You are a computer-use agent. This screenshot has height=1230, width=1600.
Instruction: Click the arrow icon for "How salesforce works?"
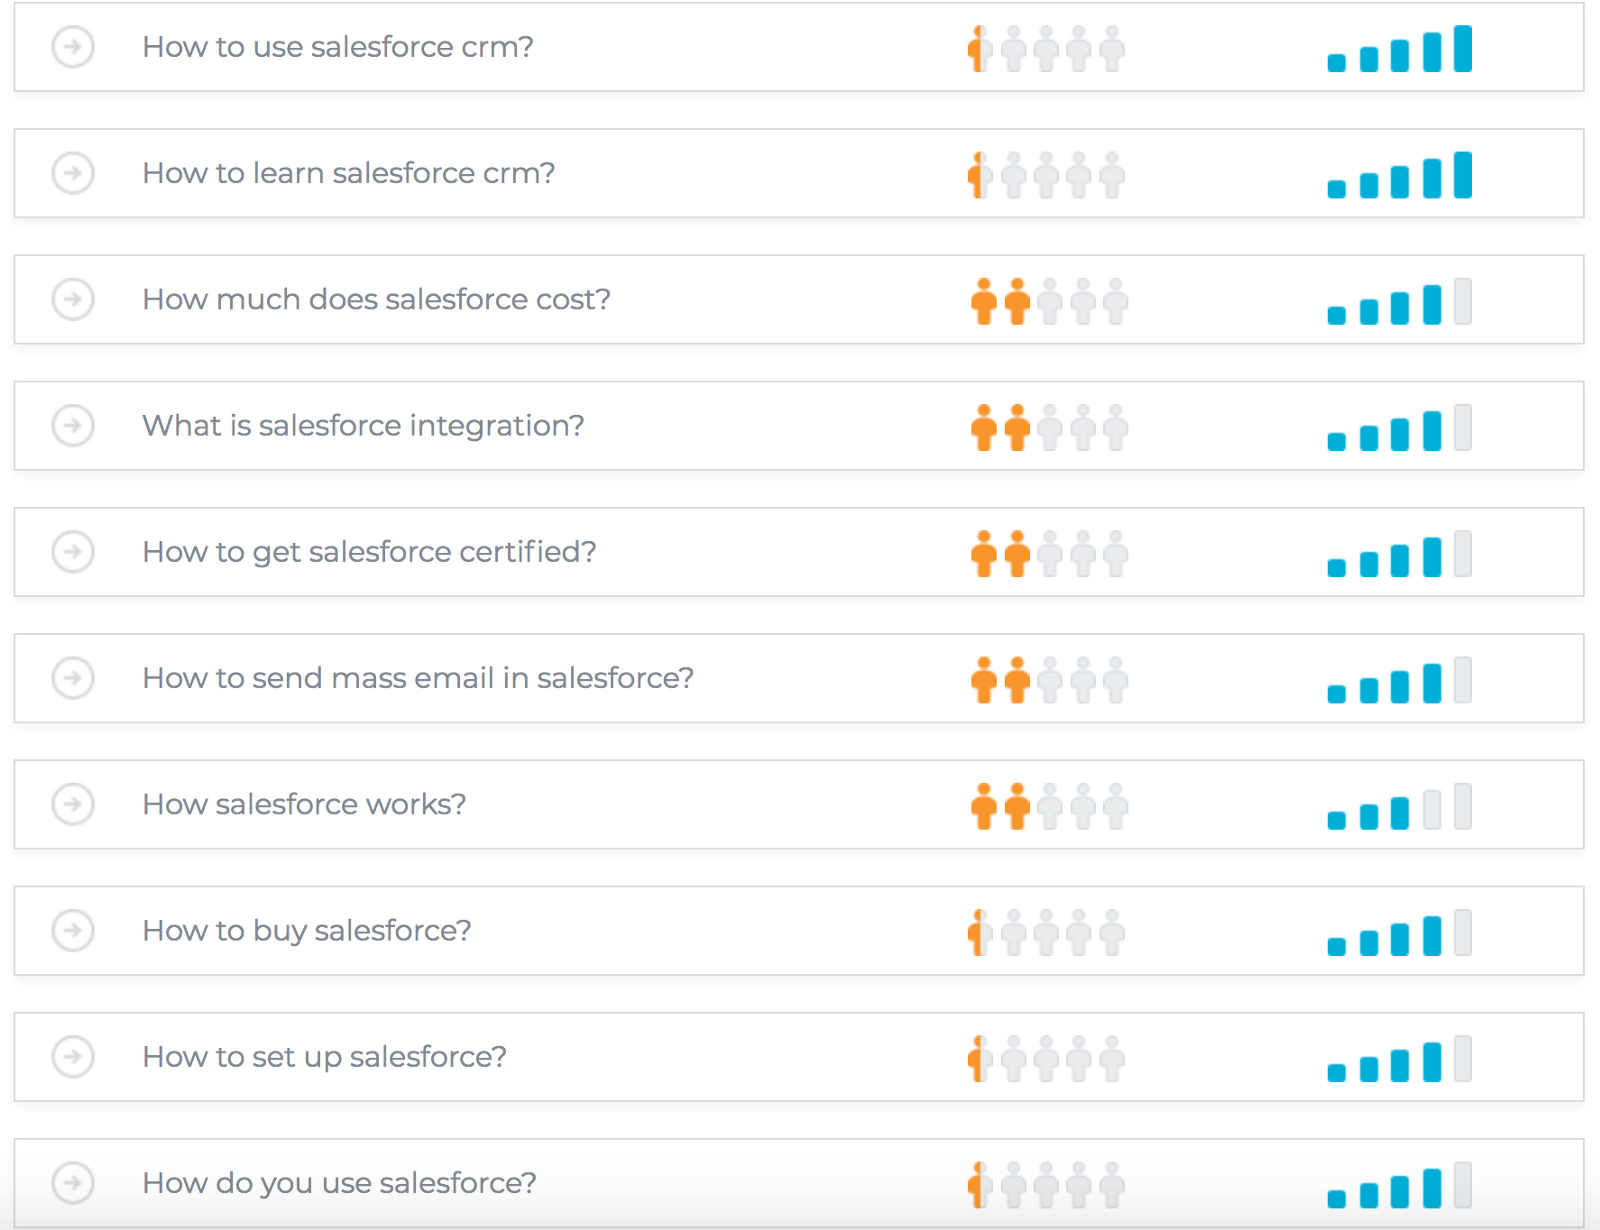click(x=72, y=804)
